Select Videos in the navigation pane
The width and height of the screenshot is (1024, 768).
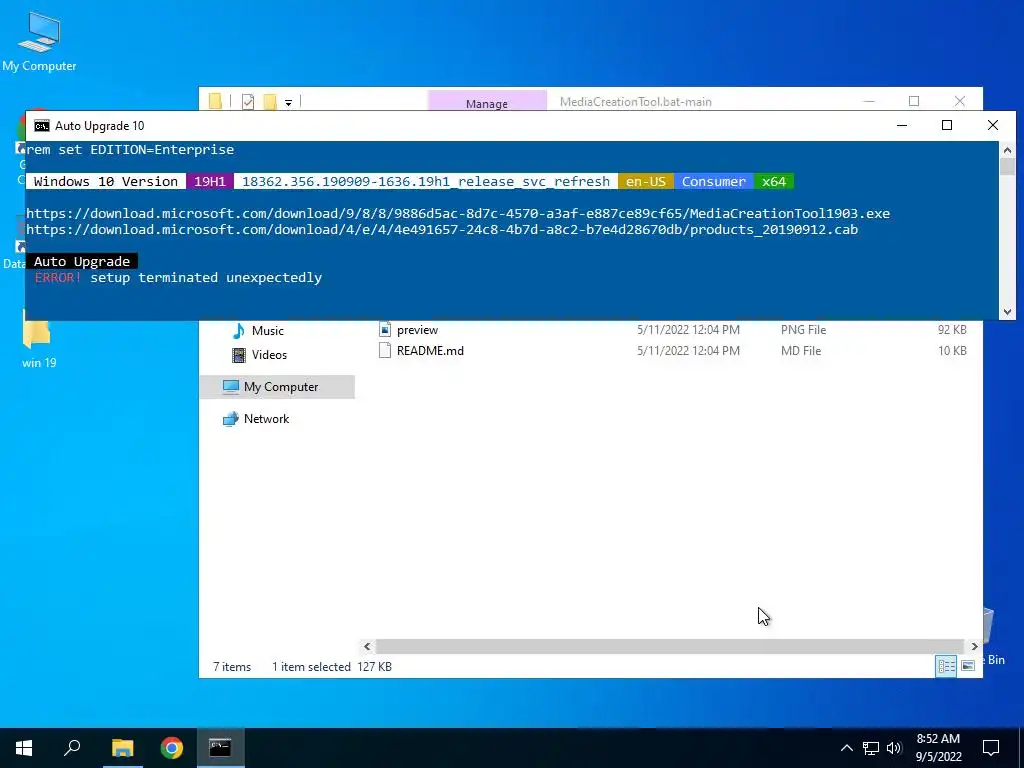coord(269,355)
